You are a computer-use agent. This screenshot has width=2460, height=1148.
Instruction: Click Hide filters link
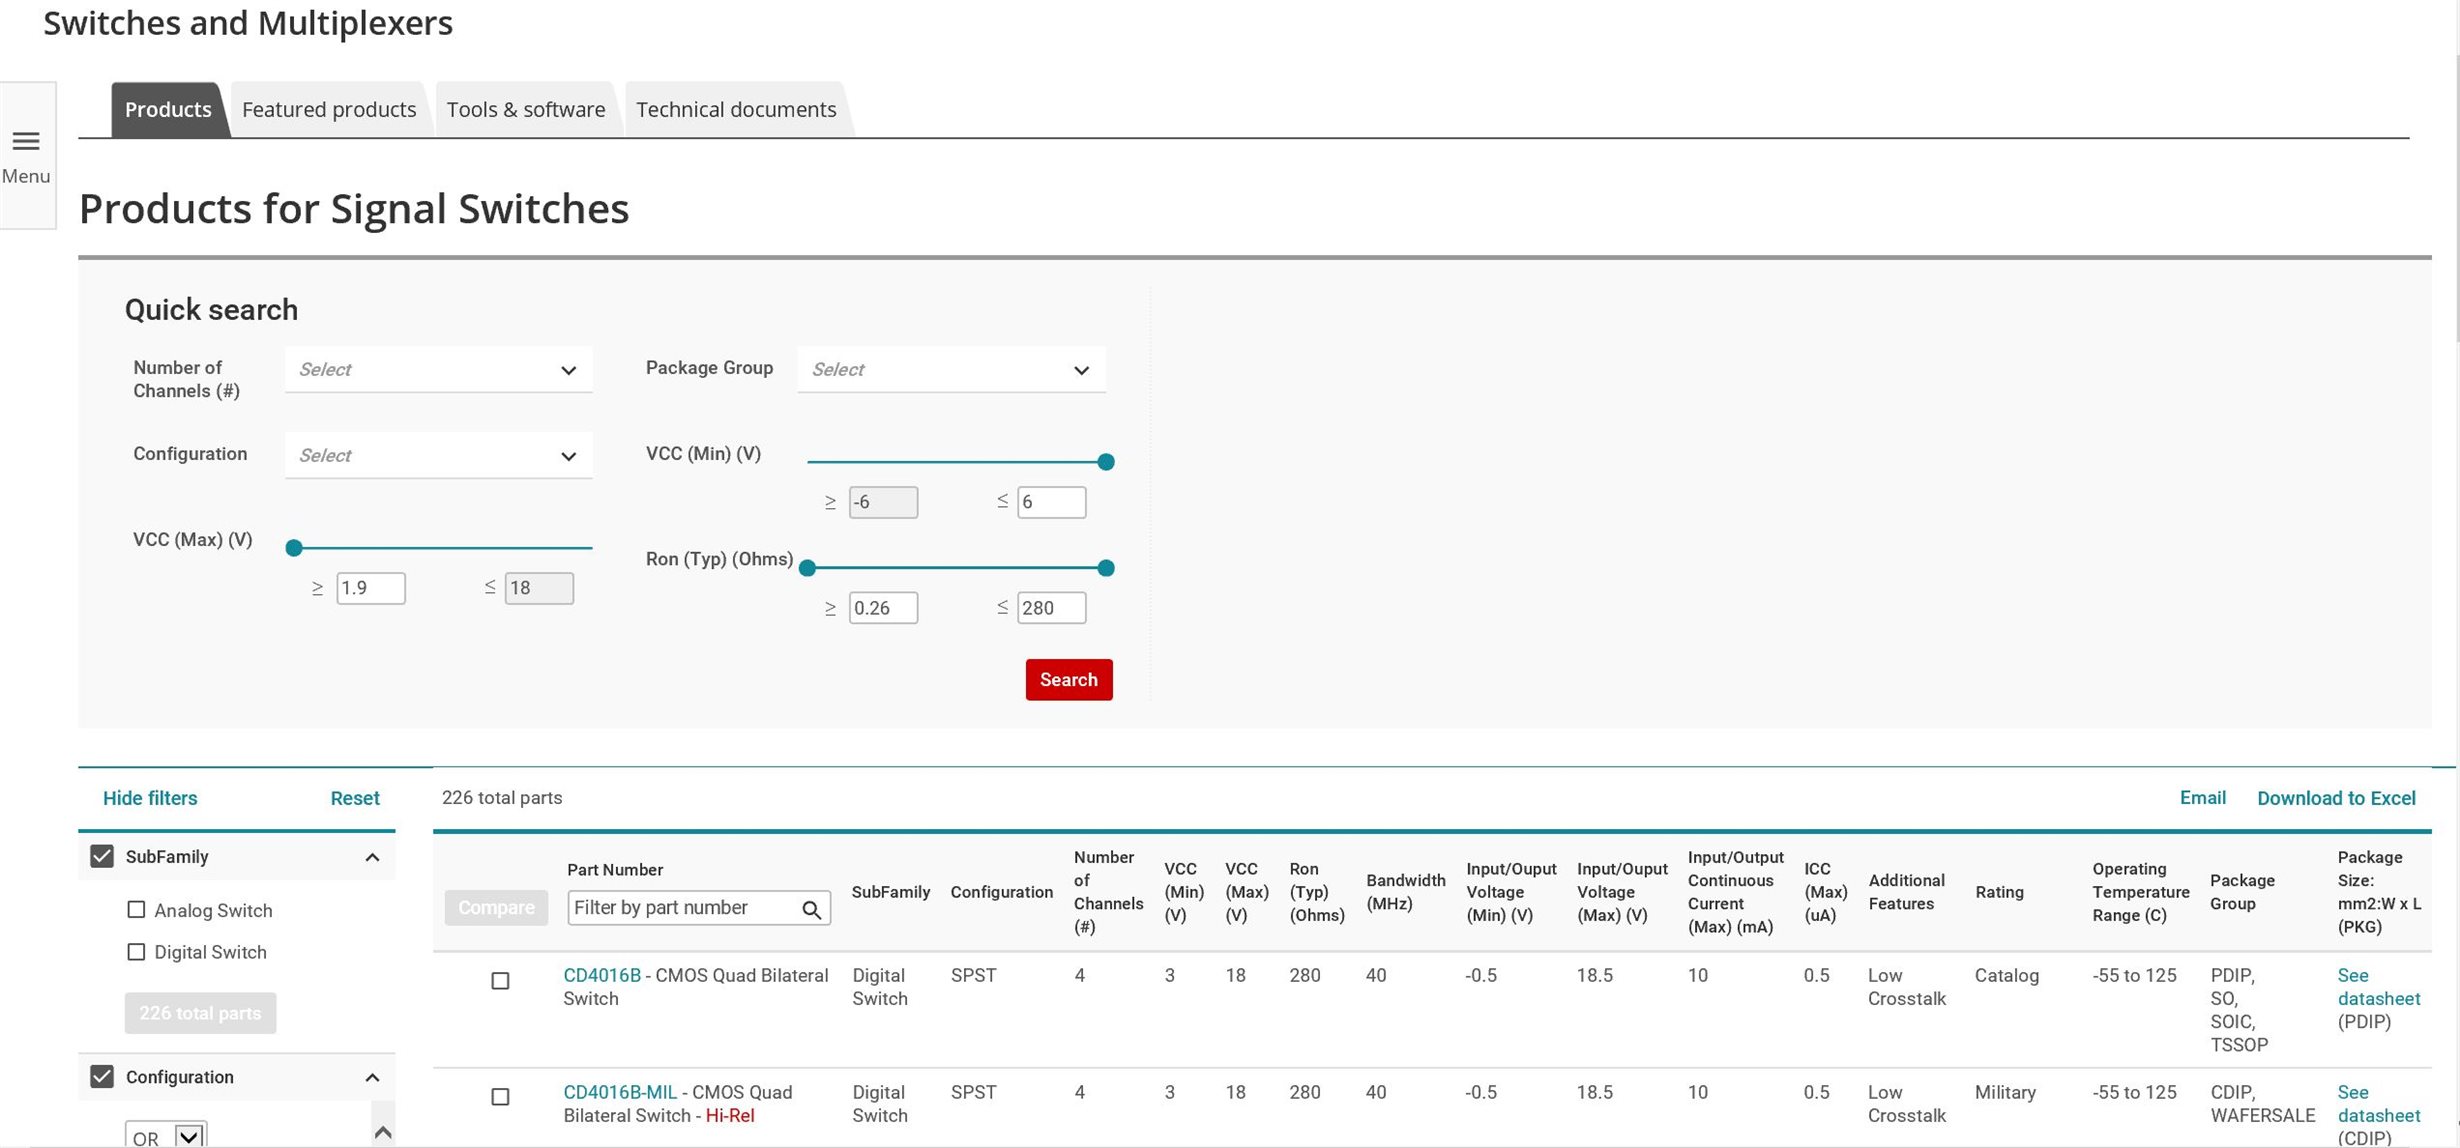pyautogui.click(x=150, y=798)
